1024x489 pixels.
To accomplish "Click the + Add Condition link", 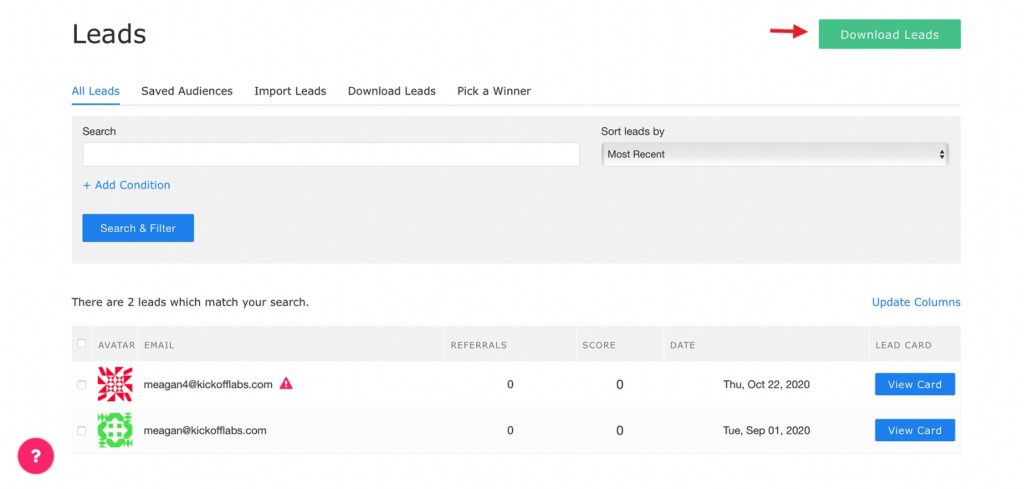I will pos(126,185).
